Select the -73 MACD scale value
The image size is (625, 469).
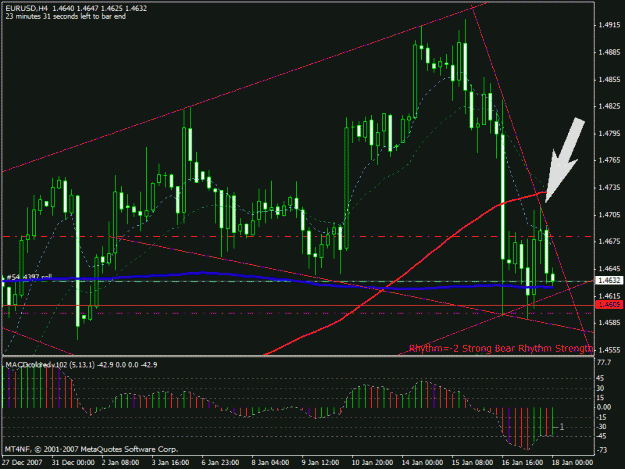[x=601, y=450]
